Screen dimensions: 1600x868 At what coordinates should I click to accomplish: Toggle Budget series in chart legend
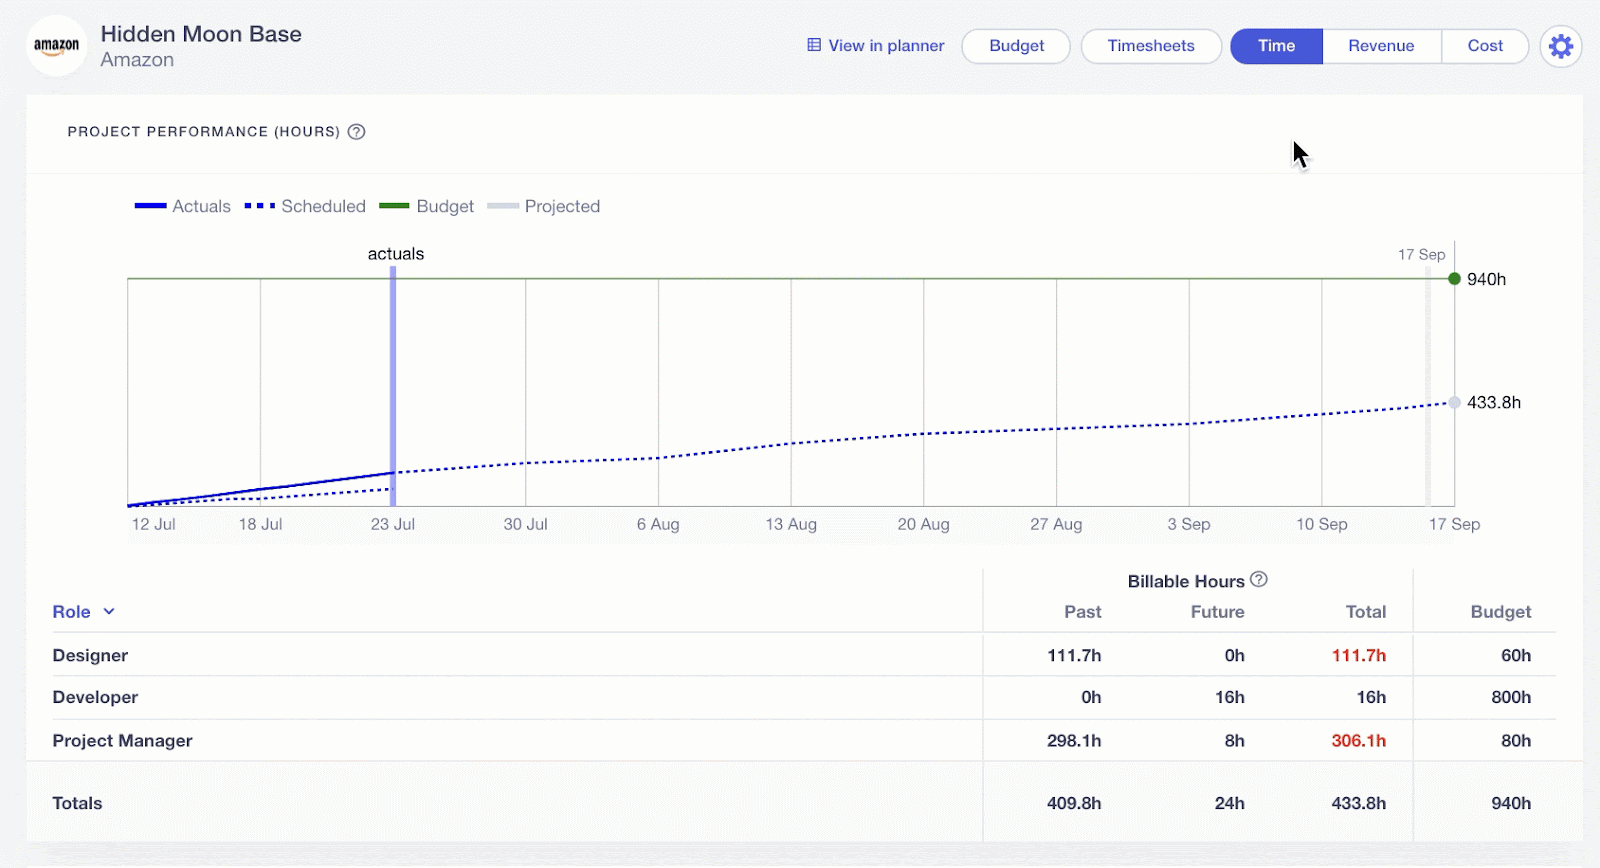(427, 206)
